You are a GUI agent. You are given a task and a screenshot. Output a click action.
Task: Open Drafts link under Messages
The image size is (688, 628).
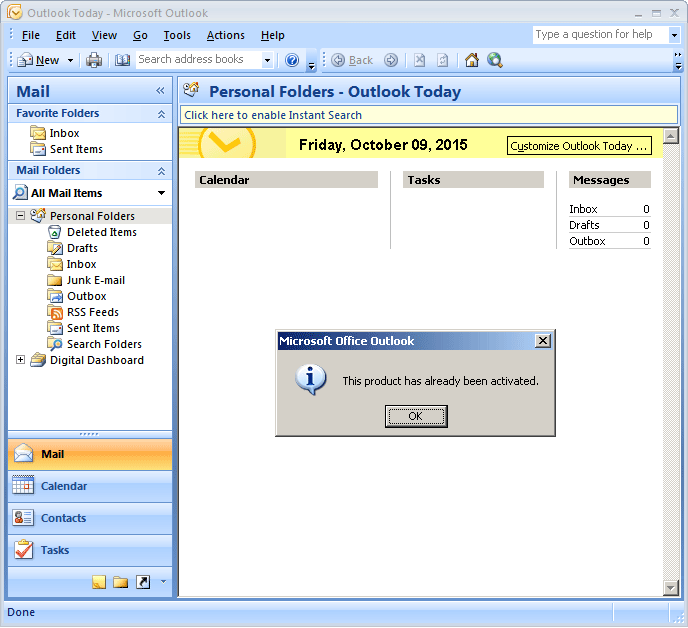[x=584, y=225]
